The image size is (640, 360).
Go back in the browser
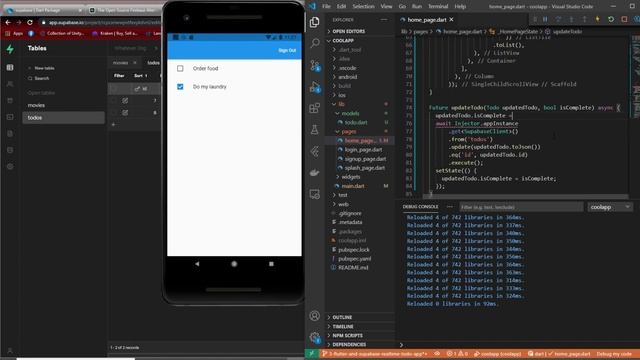point(8,22)
